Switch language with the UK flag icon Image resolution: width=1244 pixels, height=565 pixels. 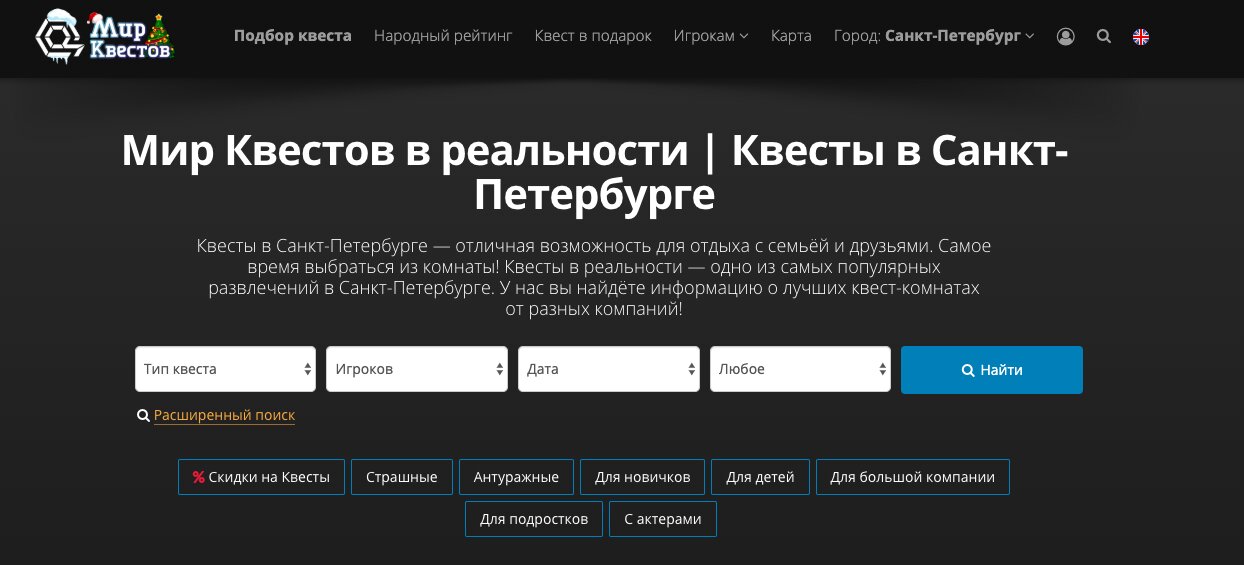pyautogui.click(x=1141, y=36)
